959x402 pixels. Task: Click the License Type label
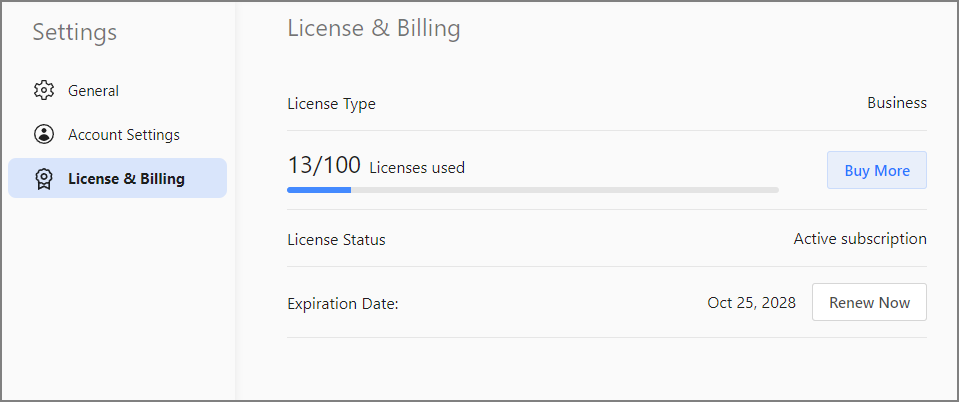point(331,103)
